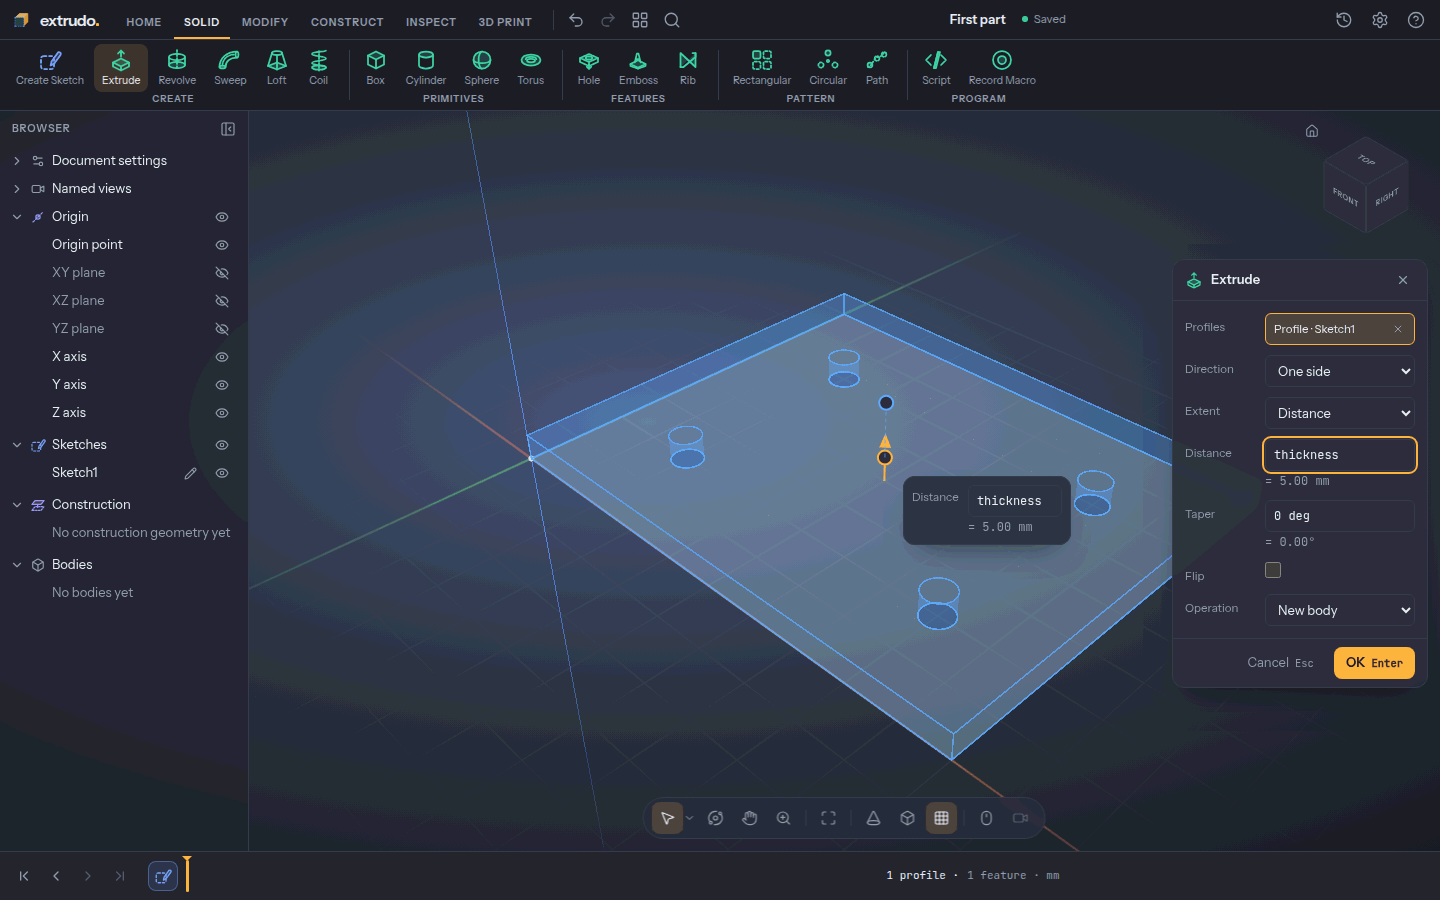Open the 3D PRINT tab
The image size is (1440, 900).
click(x=505, y=21)
